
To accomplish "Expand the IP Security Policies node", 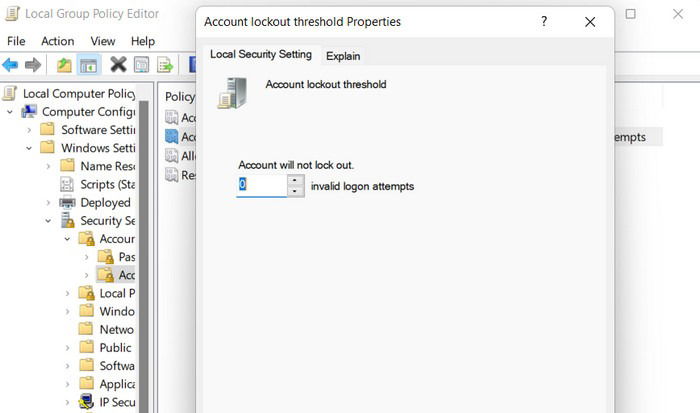I will [x=67, y=402].
